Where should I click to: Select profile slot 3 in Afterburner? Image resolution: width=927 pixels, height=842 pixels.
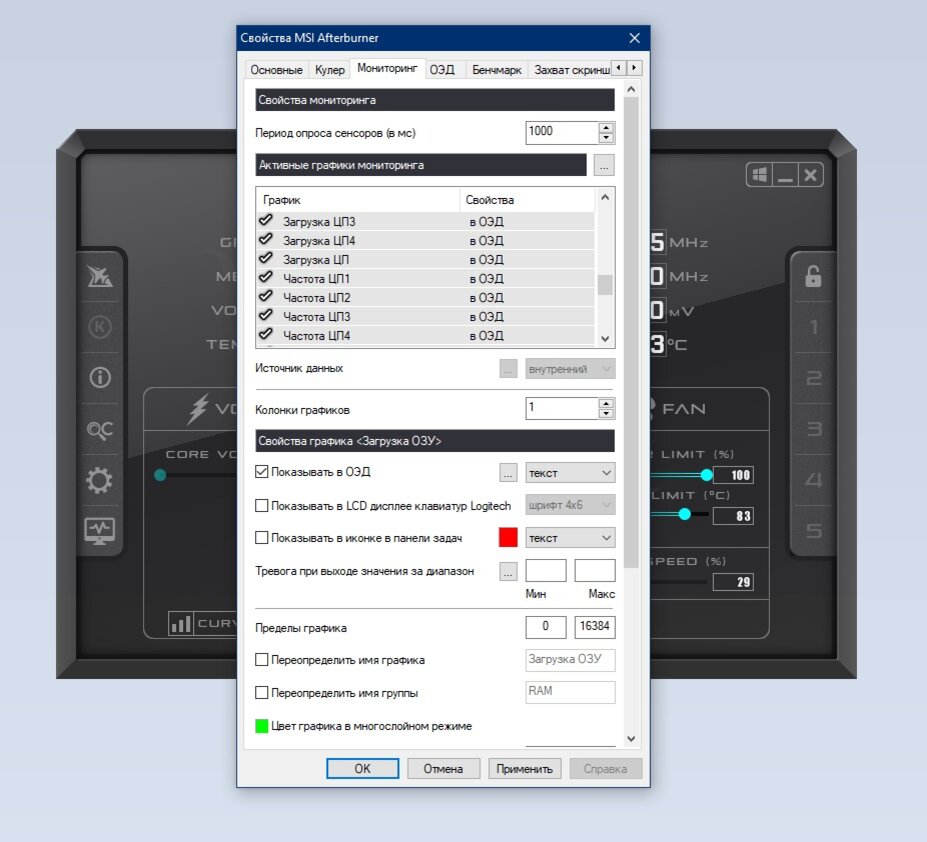tap(813, 429)
